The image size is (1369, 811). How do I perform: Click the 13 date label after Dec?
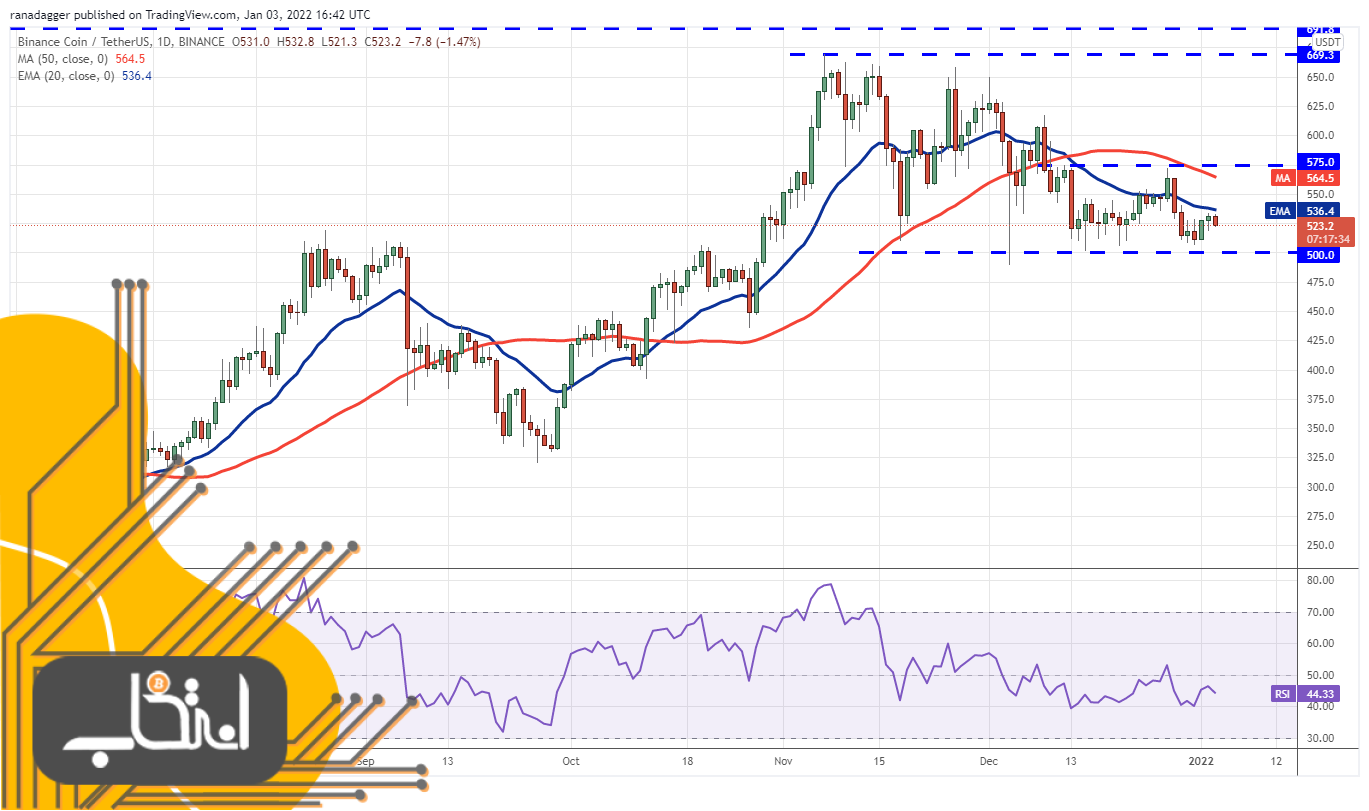(1070, 761)
